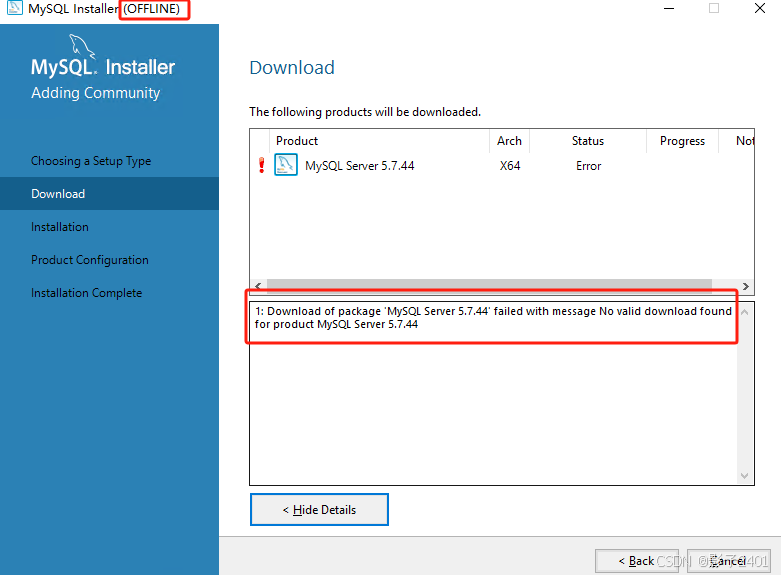This screenshot has height=575, width=781.
Task: Click the download failed log message
Action: pyautogui.click(x=493, y=317)
